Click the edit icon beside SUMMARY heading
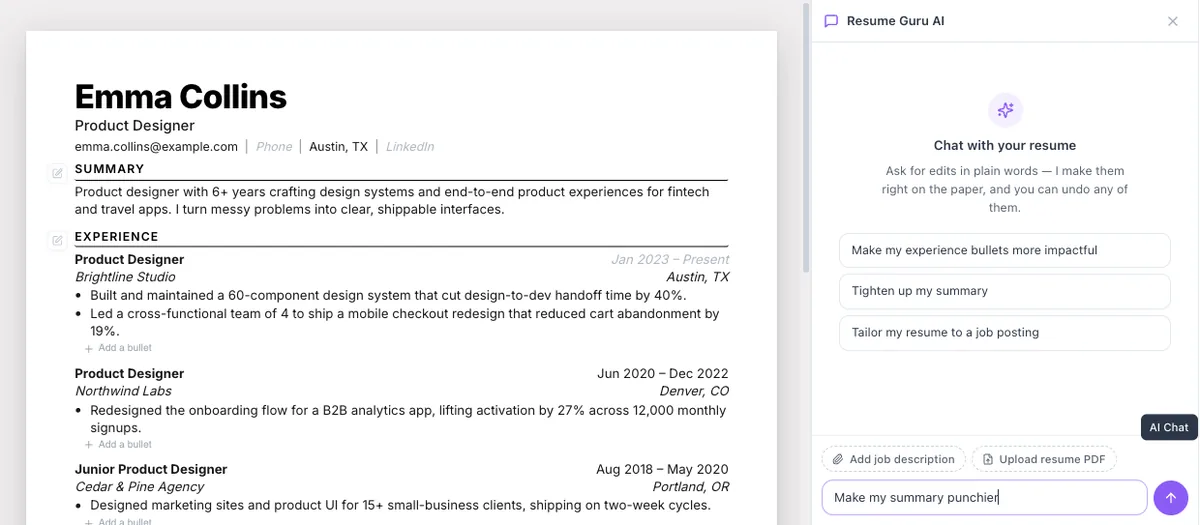The height and width of the screenshot is (525, 1200). tap(57, 173)
